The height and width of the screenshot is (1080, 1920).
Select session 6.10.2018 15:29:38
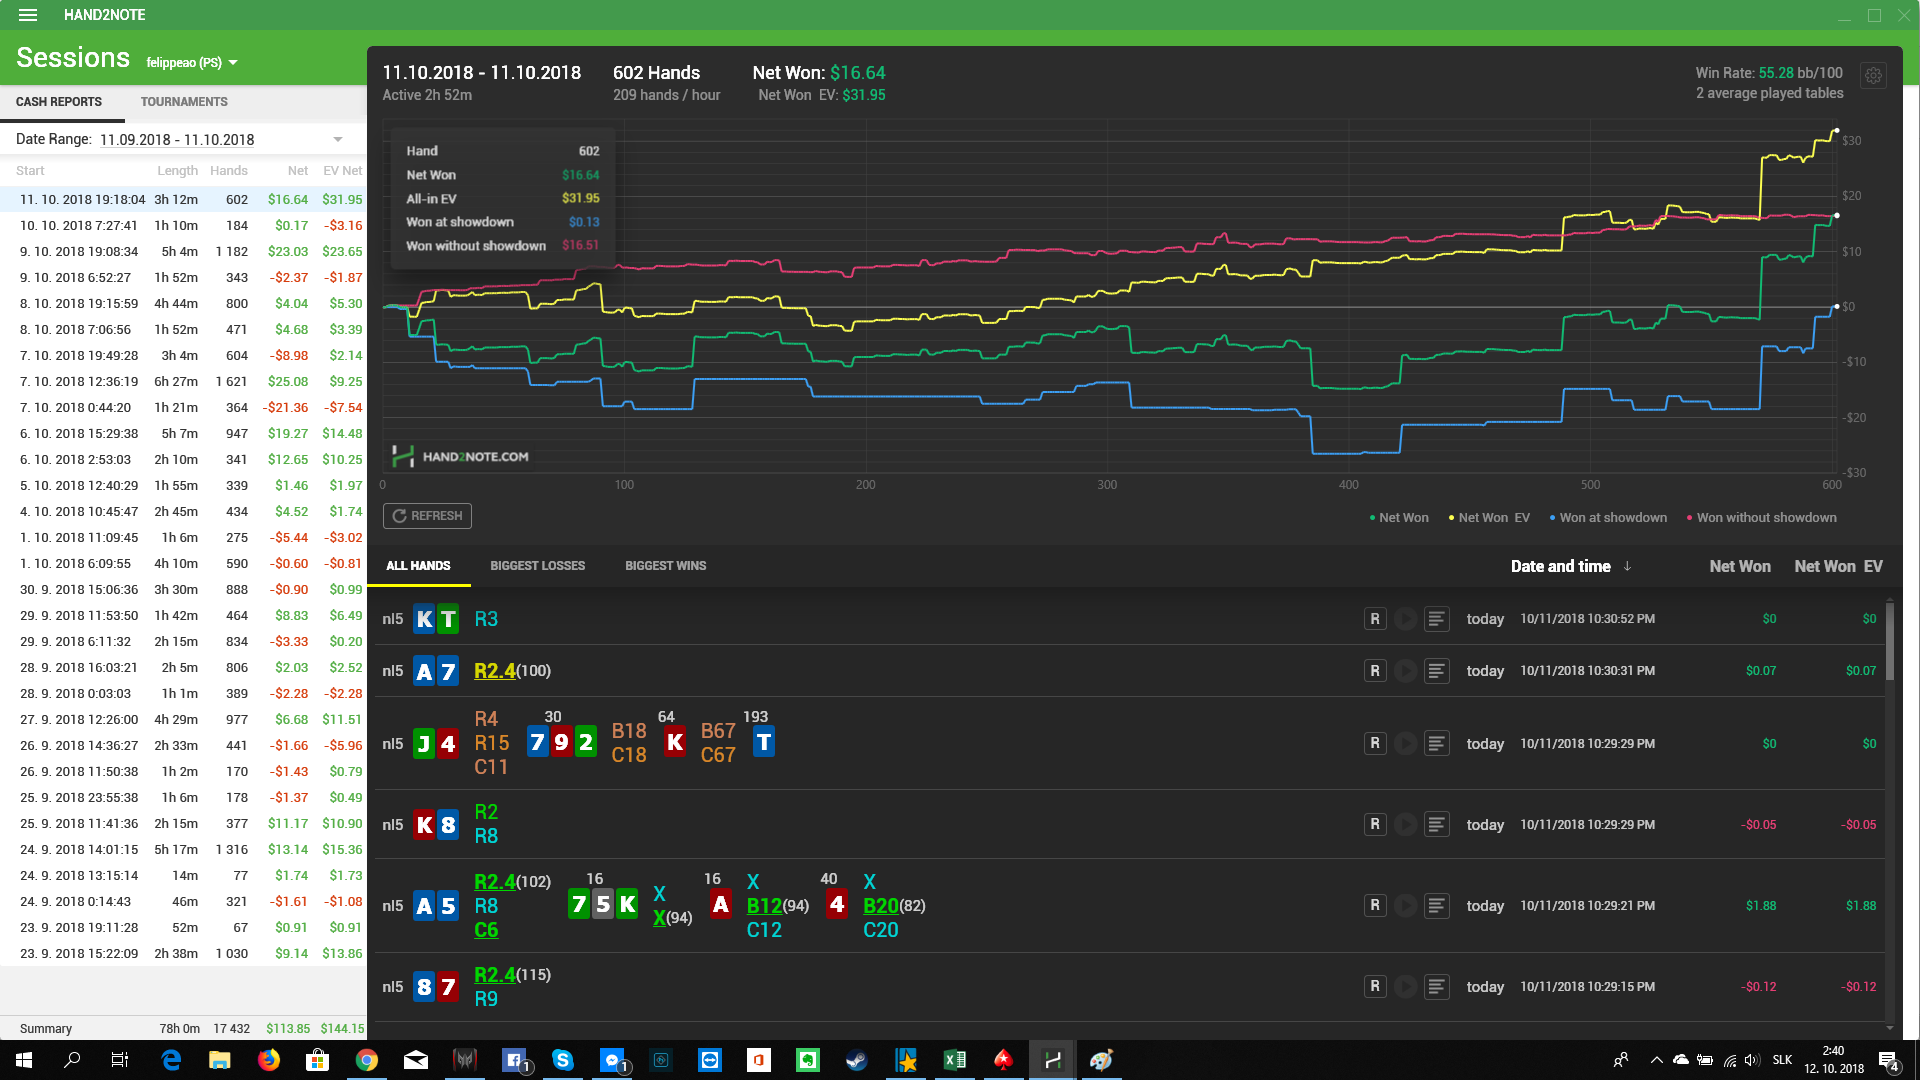tap(183, 433)
